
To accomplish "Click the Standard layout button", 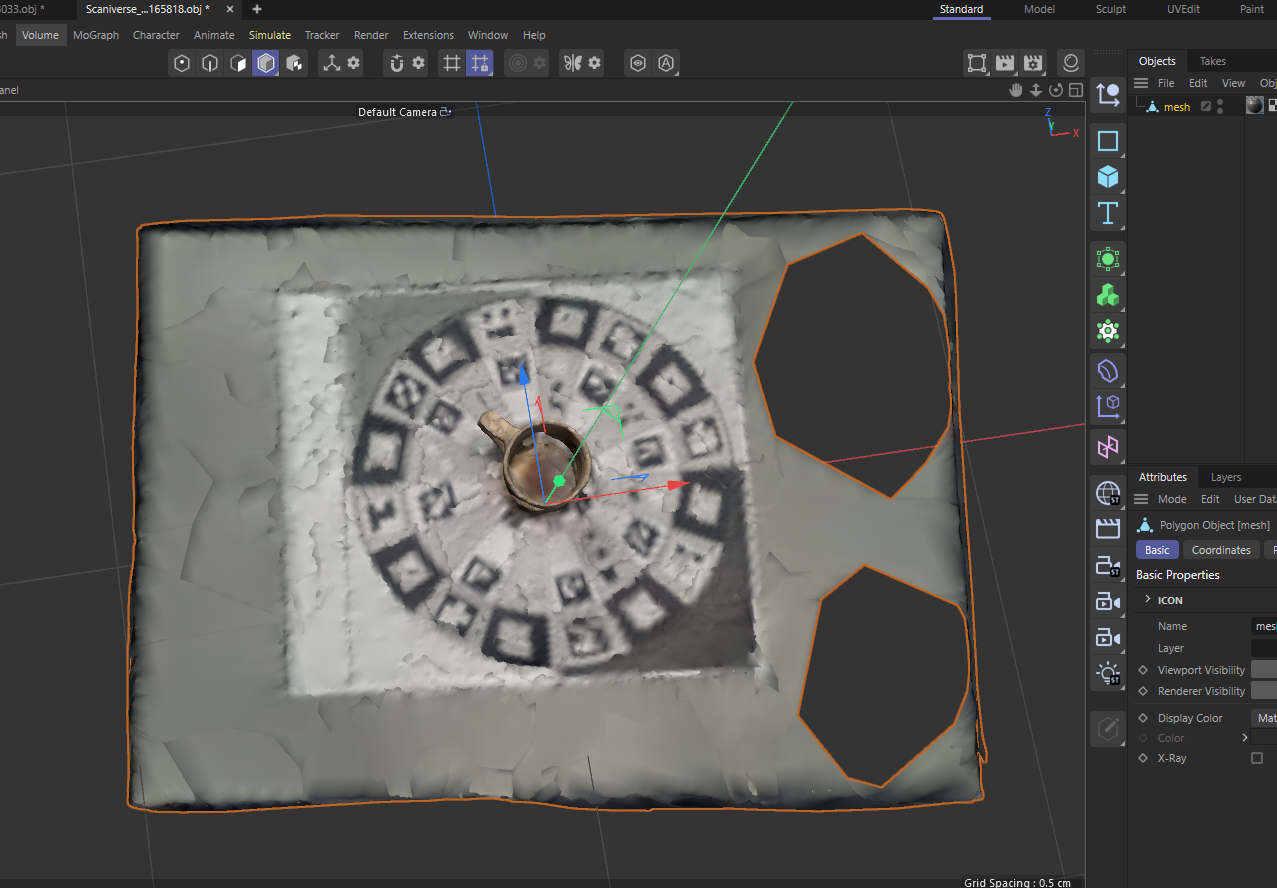I will pyautogui.click(x=961, y=9).
